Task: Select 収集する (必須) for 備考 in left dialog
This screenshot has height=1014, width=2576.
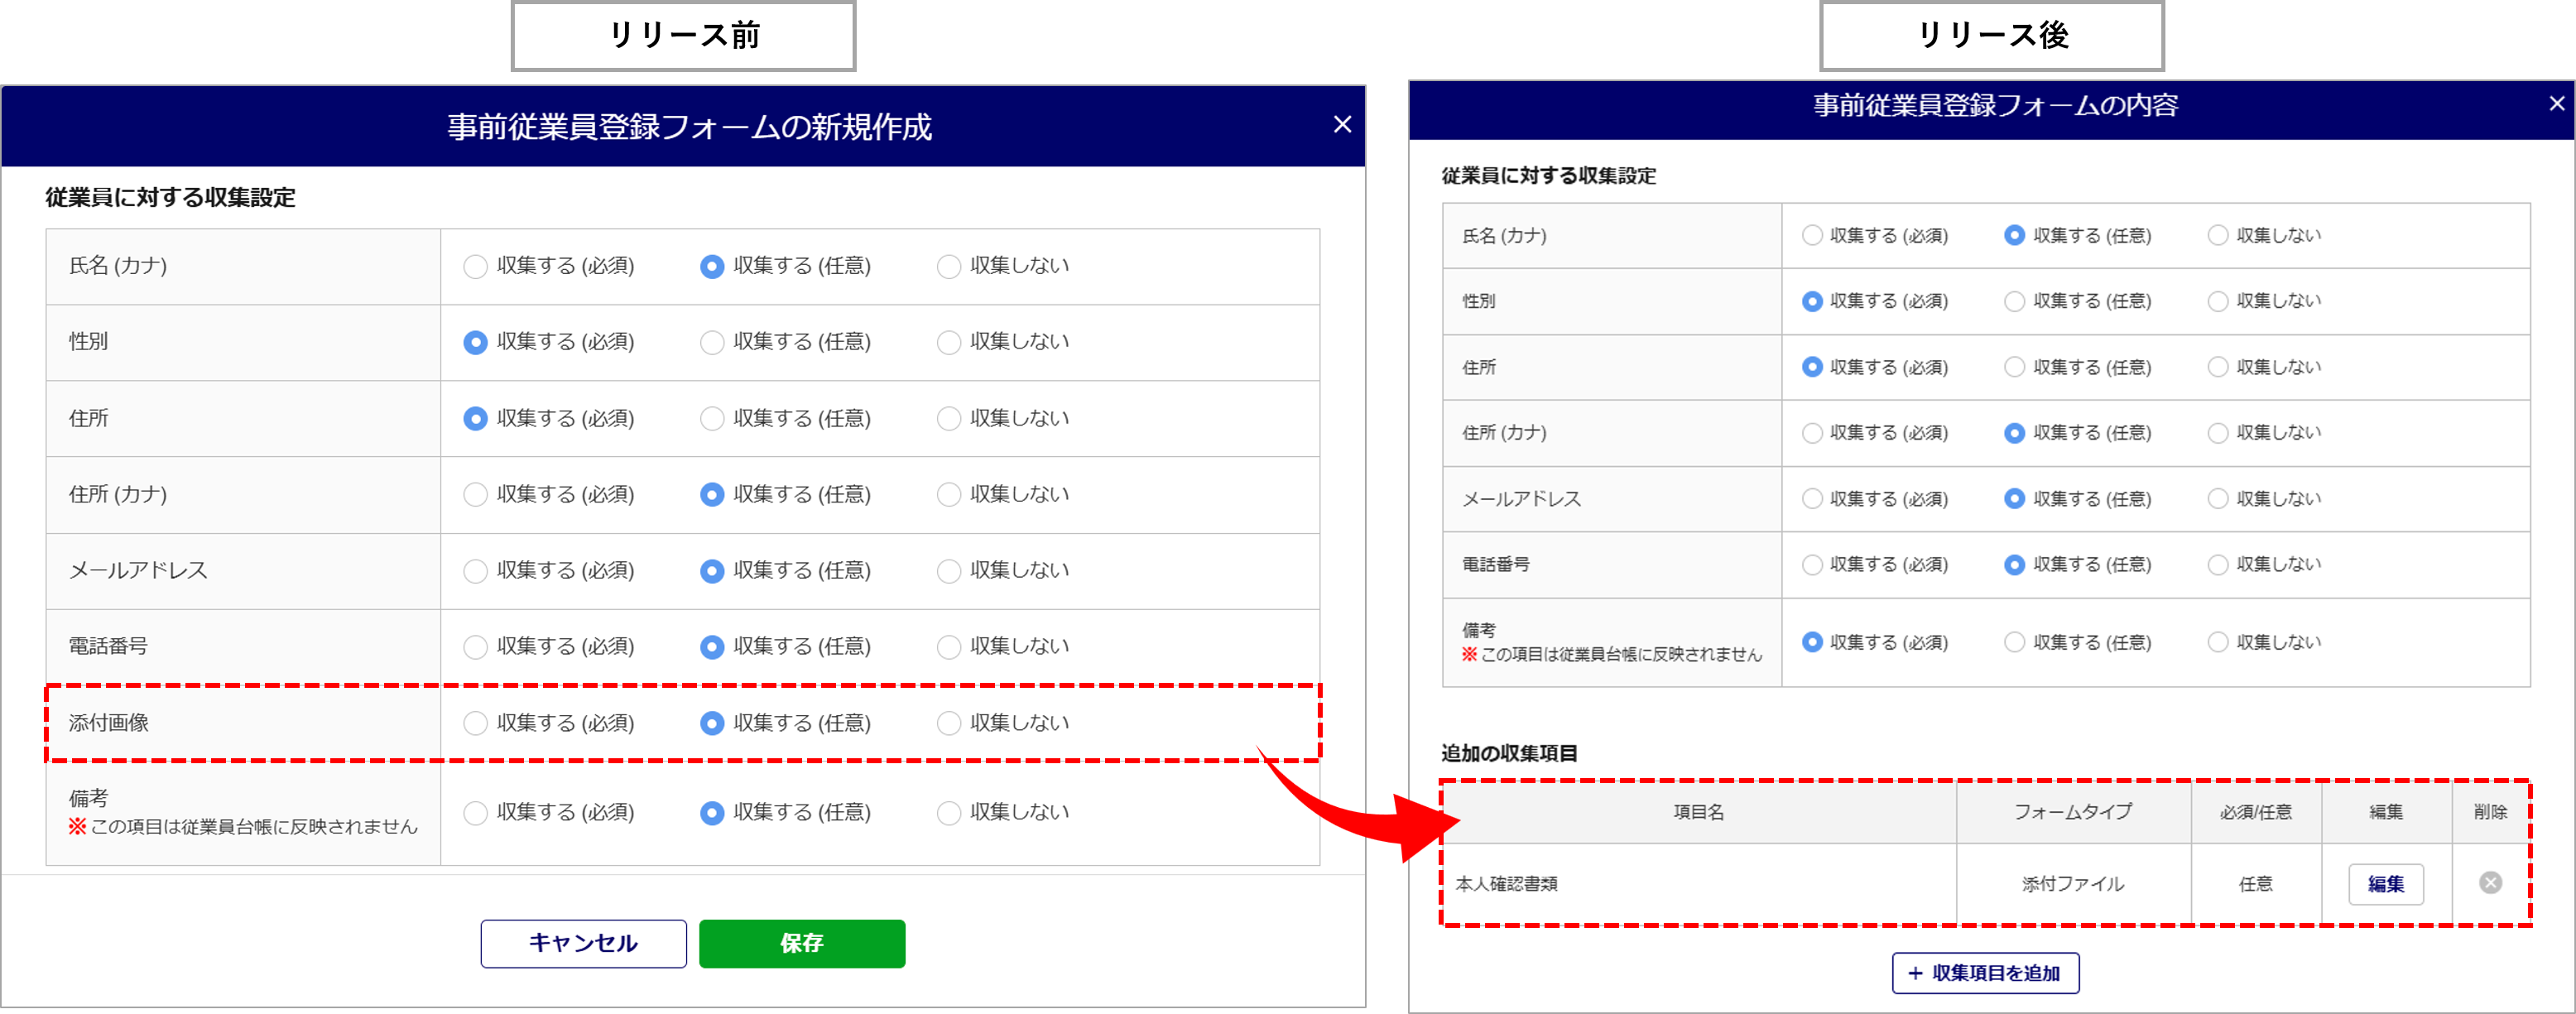Action: [476, 812]
